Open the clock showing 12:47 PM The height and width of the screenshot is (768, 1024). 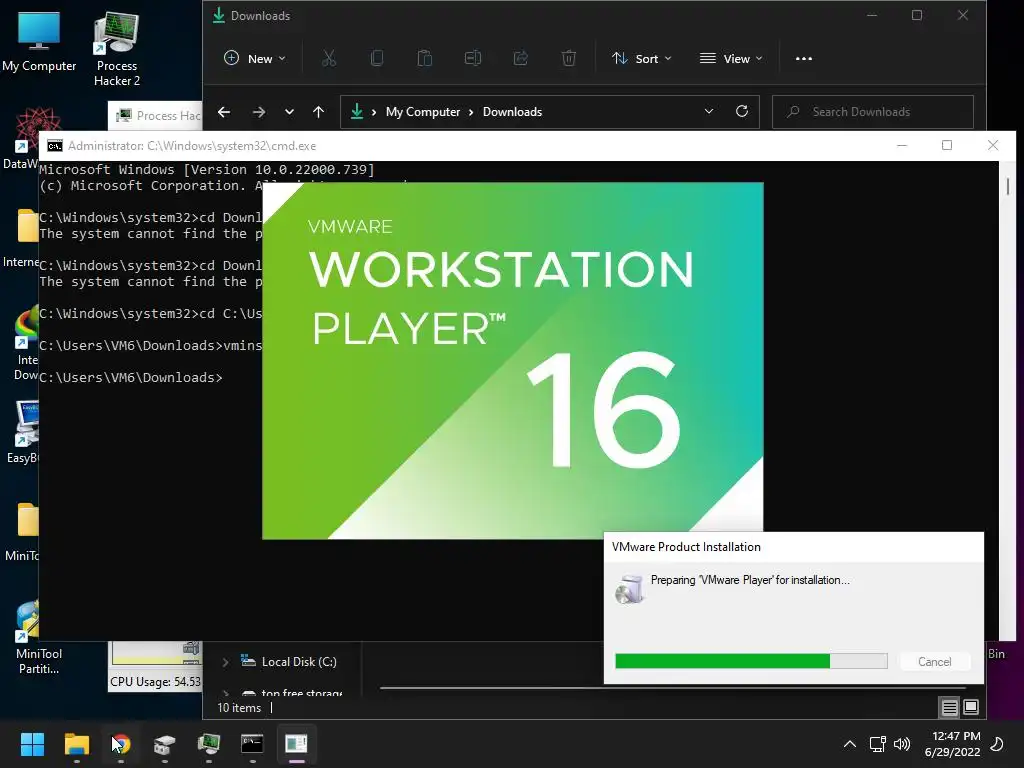(x=952, y=744)
